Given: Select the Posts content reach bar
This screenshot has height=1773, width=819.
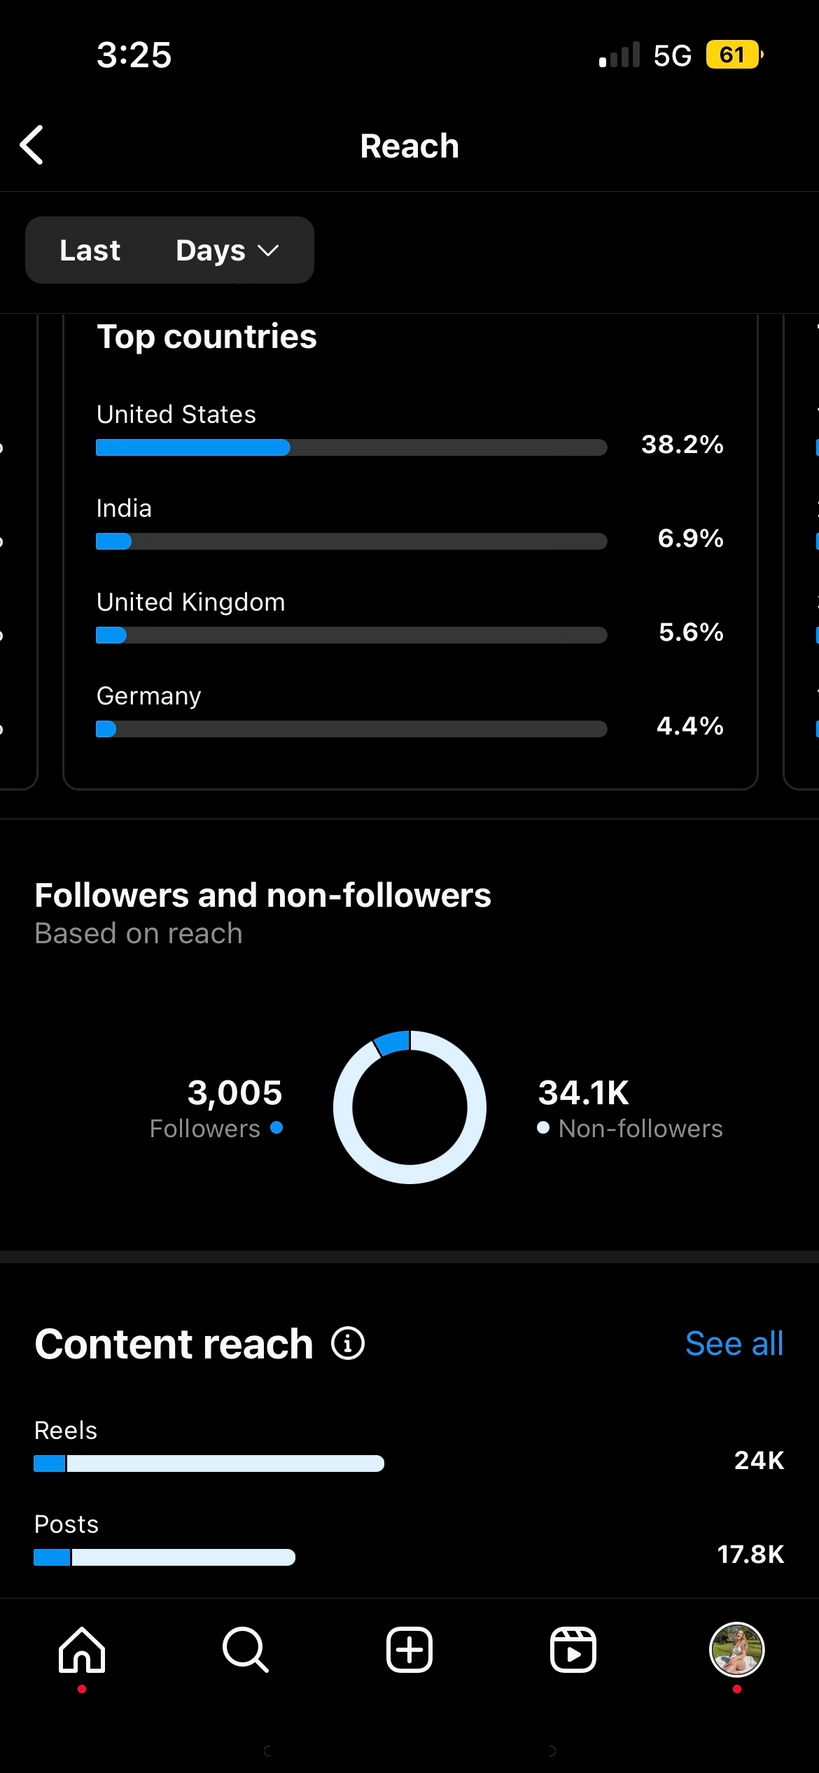Looking at the screenshot, I should (165, 1557).
